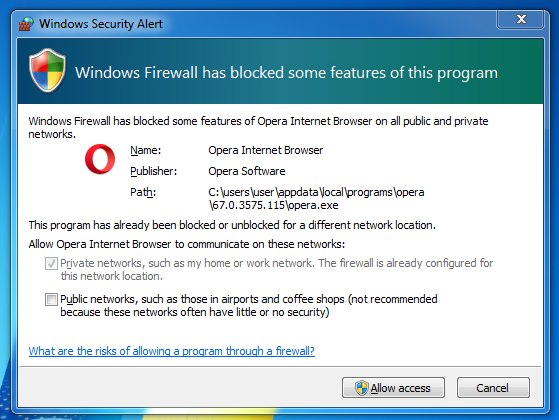The height and width of the screenshot is (420, 559).
Task: Click the Windows Firewall brick wall title icon
Action: click(x=26, y=24)
